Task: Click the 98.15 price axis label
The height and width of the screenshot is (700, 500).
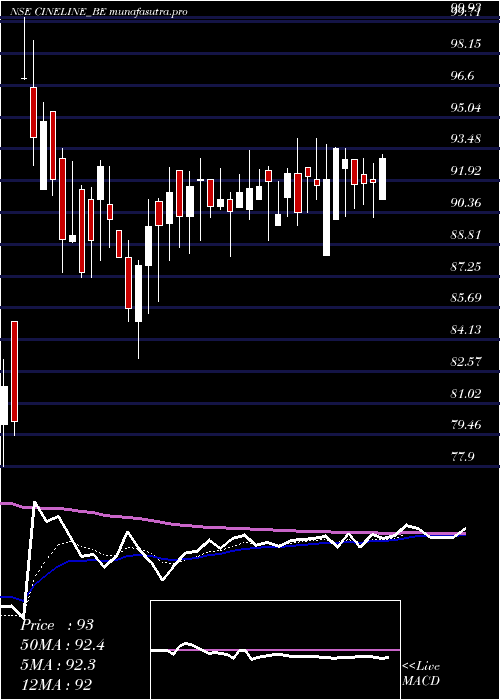Action: pos(467,44)
